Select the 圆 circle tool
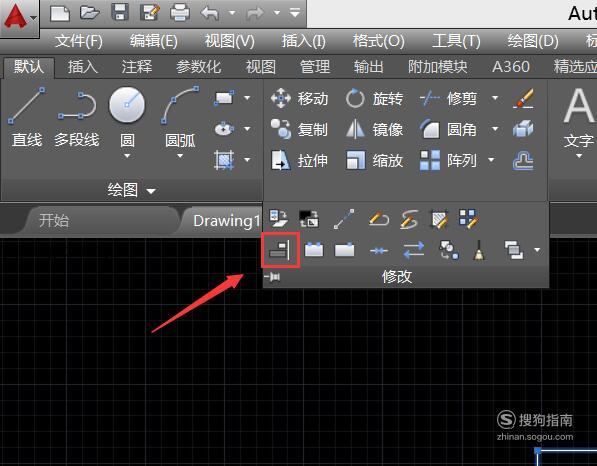The width and height of the screenshot is (597, 466). 127,117
